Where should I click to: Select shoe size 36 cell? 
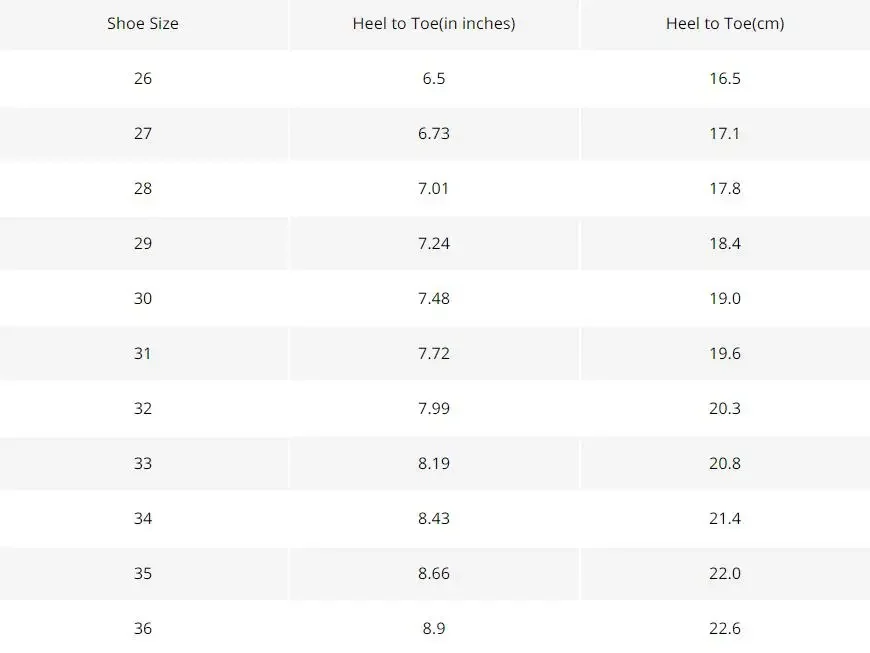pyautogui.click(x=143, y=629)
